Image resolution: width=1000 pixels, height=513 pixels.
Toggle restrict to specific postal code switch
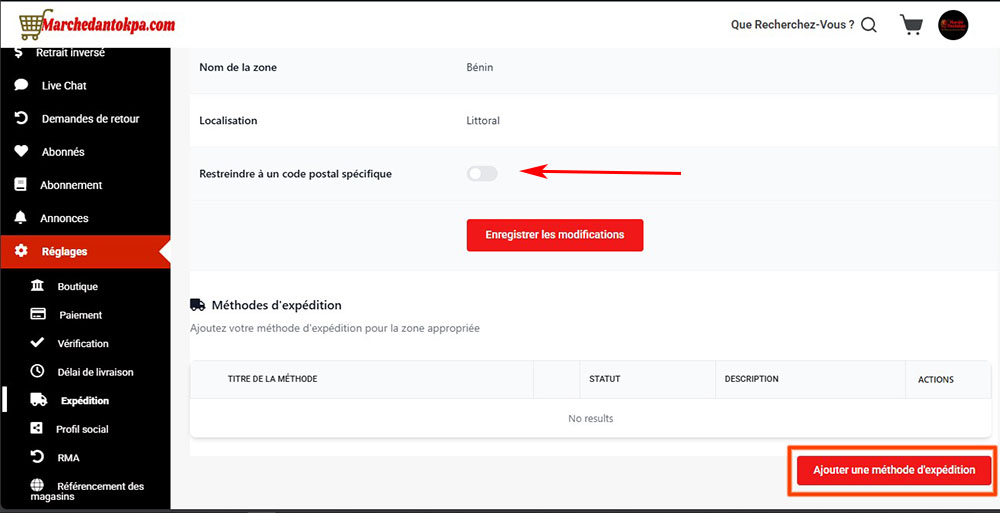click(x=482, y=174)
